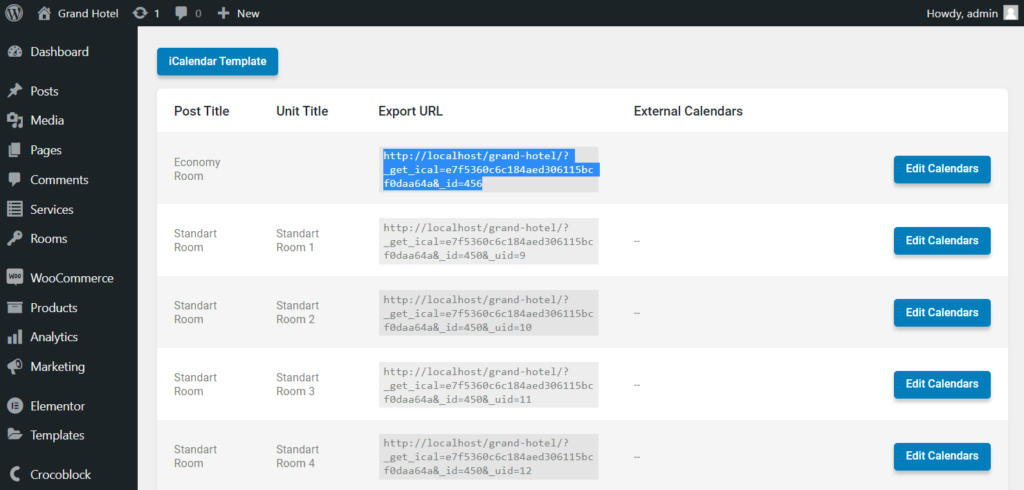Click the Rooms key icon
1024x490 pixels.
point(15,238)
